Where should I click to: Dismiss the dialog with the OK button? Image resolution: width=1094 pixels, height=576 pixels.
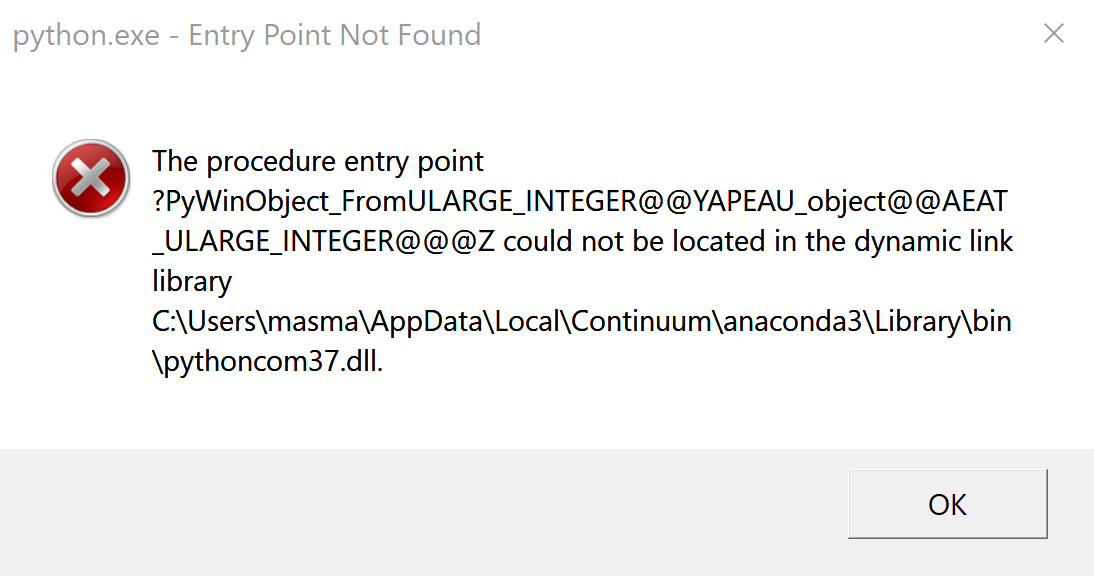947,504
